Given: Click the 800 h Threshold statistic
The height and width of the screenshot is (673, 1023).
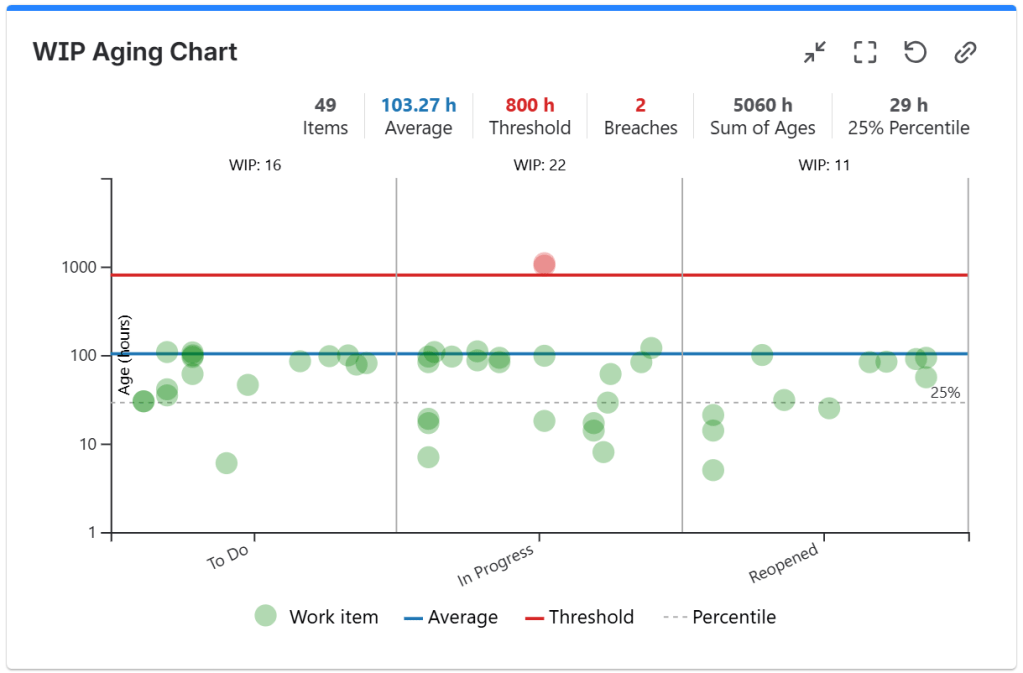Looking at the screenshot, I should [529, 116].
